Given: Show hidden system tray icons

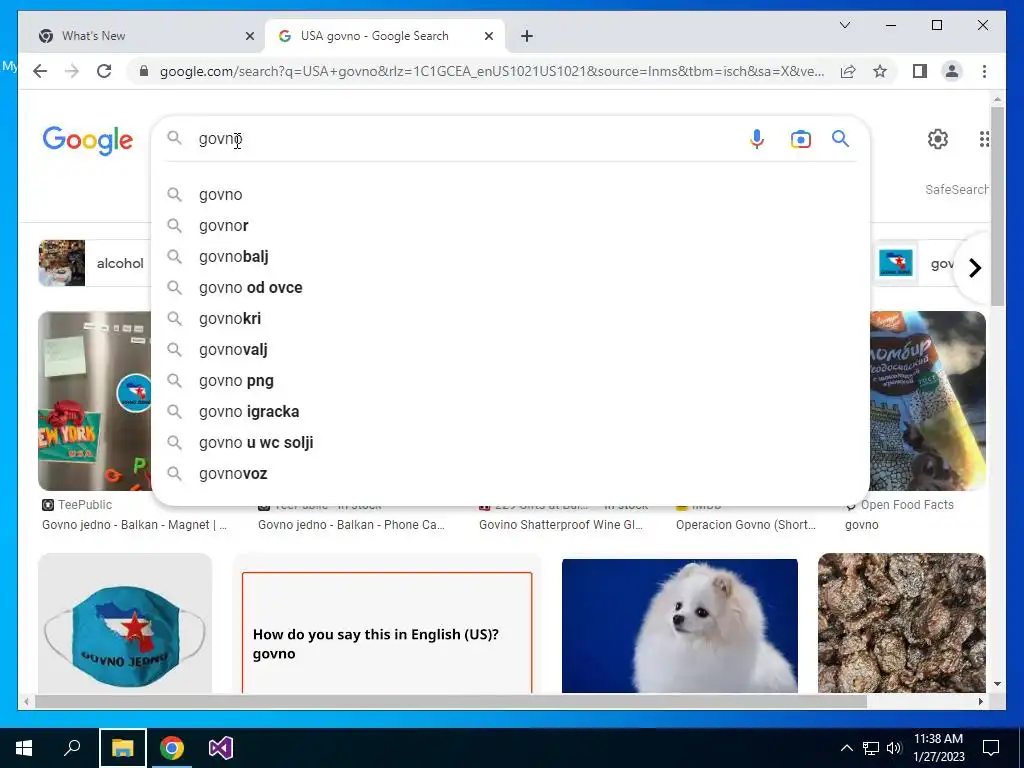Looking at the screenshot, I should pyautogui.click(x=846, y=748).
